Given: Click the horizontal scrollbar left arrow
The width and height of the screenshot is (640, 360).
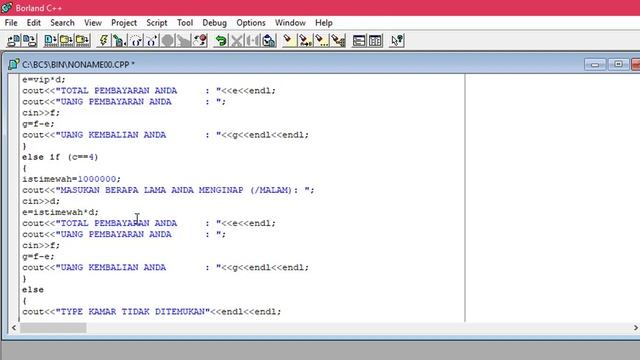Looking at the screenshot, I should pos(14,327).
